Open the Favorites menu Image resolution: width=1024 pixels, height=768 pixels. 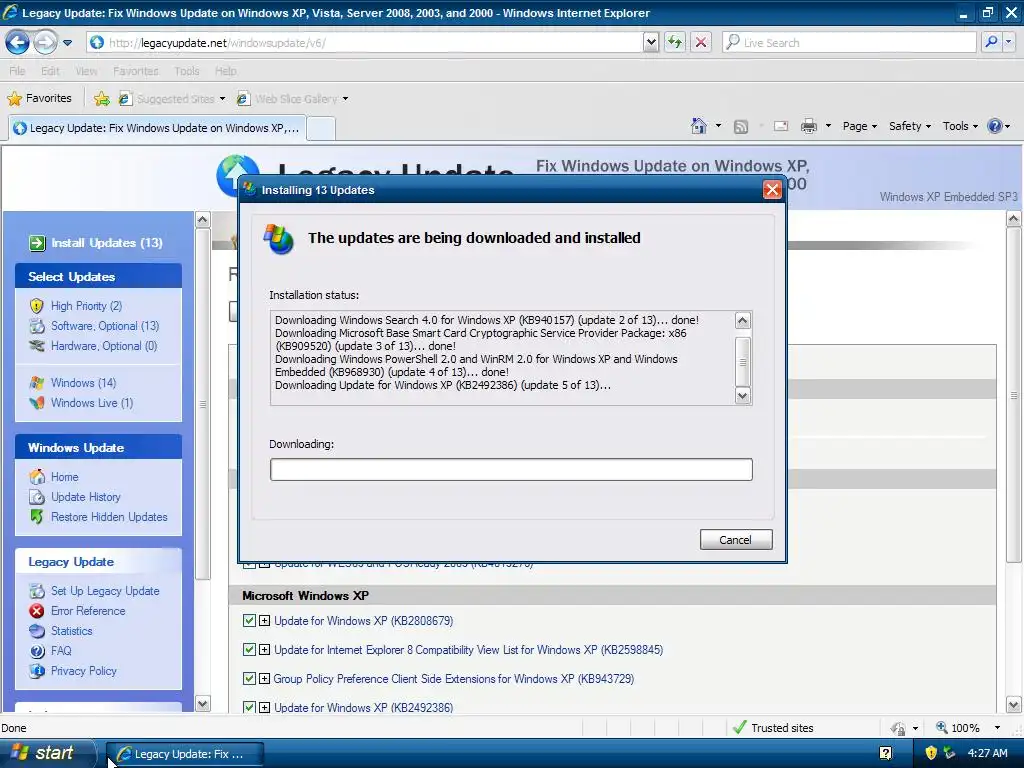(135, 71)
